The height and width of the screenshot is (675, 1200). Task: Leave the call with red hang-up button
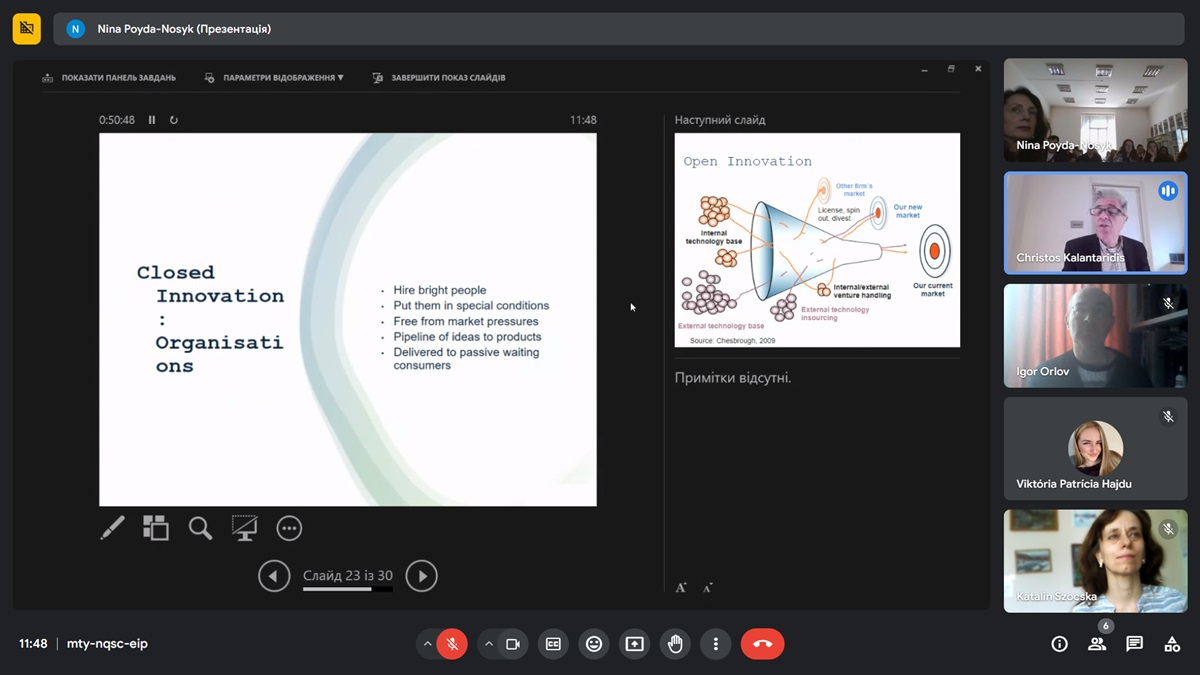tap(762, 644)
